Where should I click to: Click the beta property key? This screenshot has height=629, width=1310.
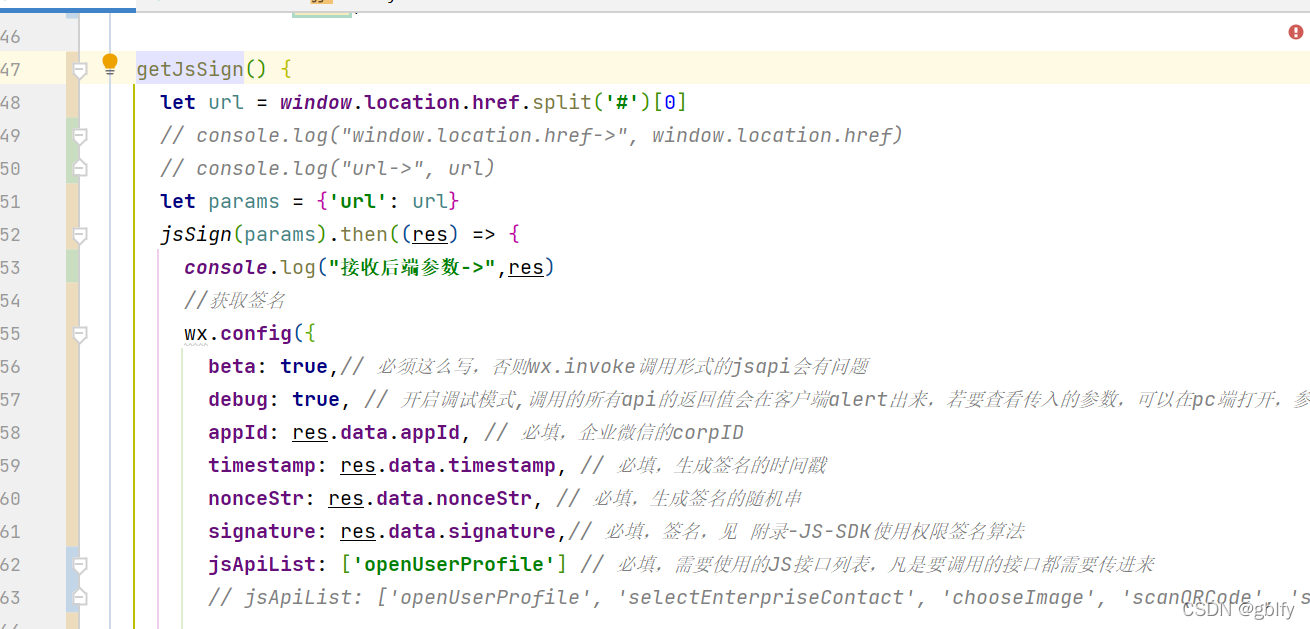(x=232, y=367)
